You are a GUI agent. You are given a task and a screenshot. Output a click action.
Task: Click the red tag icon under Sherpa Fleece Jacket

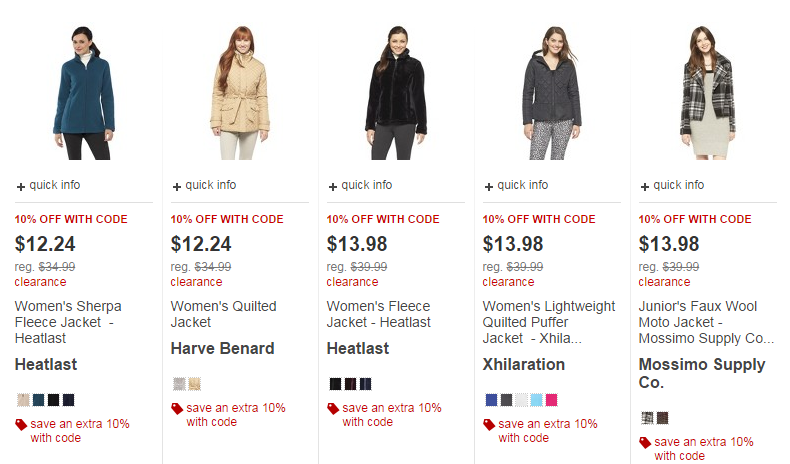22,424
